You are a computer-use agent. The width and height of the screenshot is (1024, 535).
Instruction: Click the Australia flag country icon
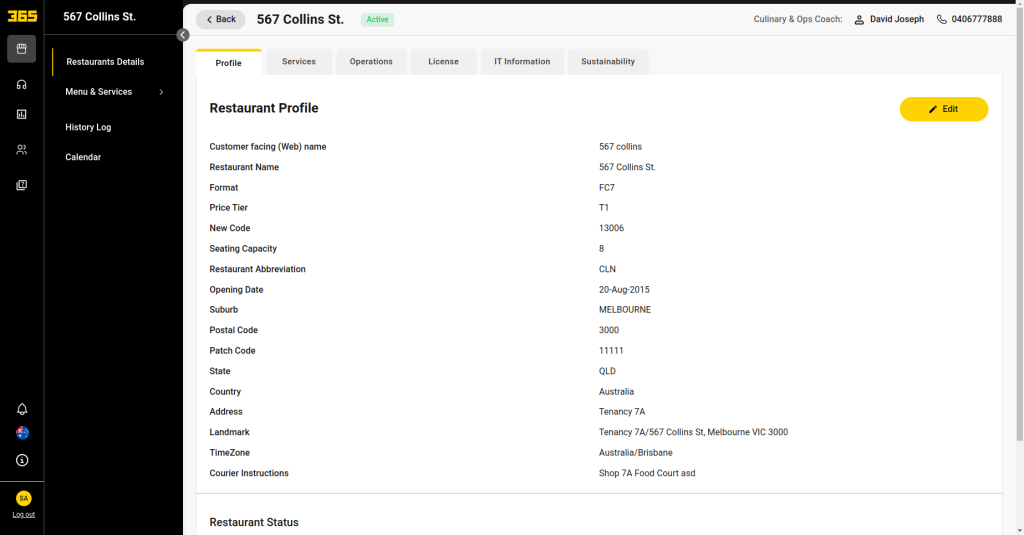pos(22,433)
